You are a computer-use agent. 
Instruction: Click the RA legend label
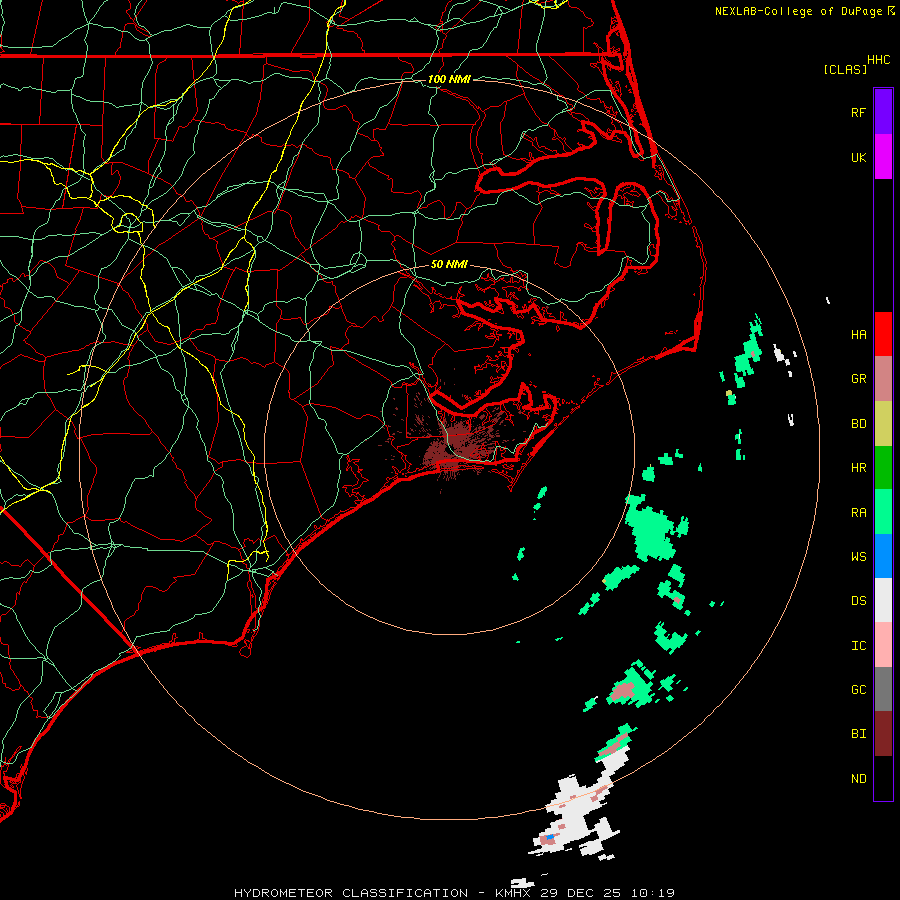(x=859, y=513)
